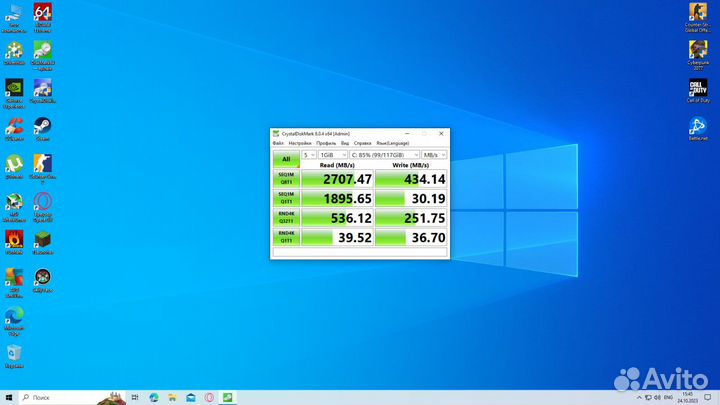The width and height of the screenshot is (720, 405).
Task: Click the 39.52 read result
Action: [x=337, y=237]
